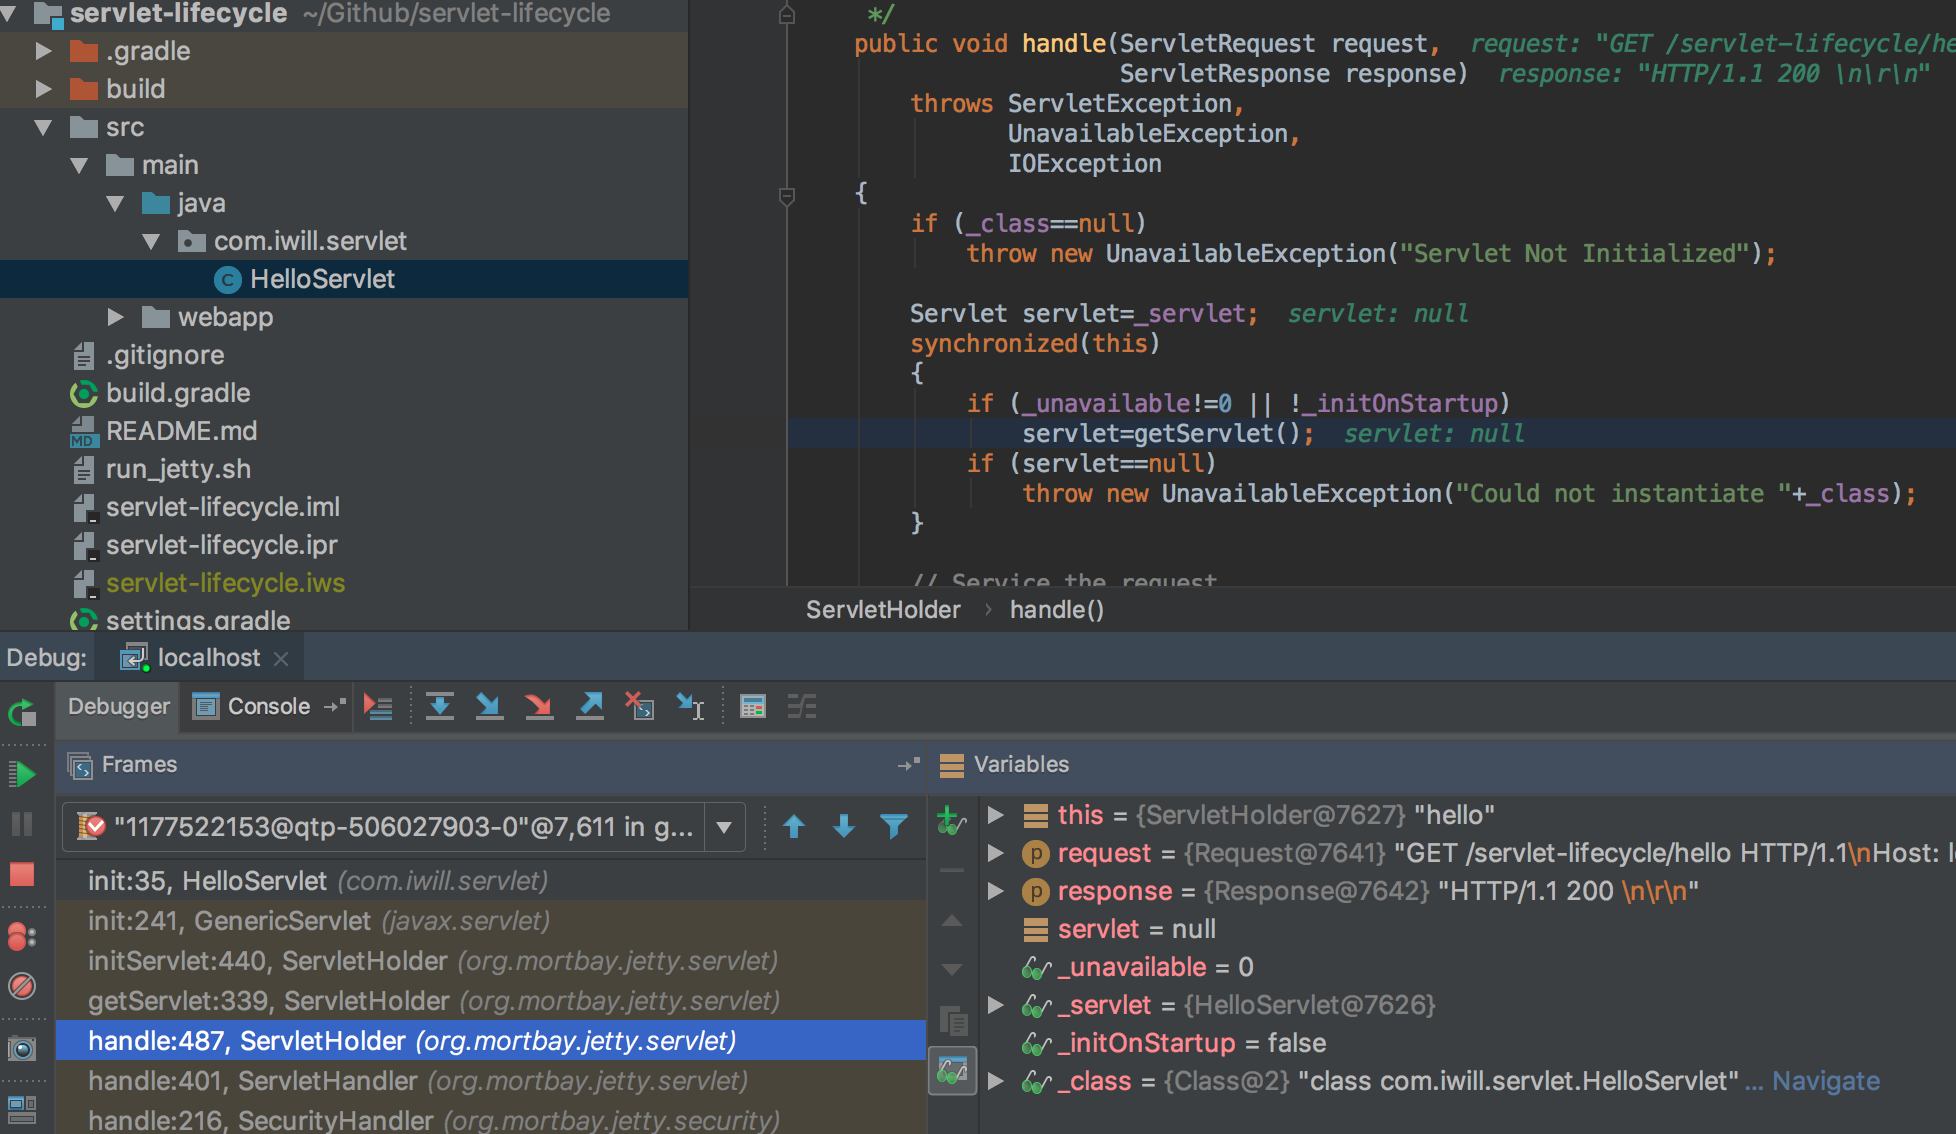Viewport: 1956px width, 1134px height.
Task: Toggle show watches glasses button
Action: click(x=952, y=1073)
